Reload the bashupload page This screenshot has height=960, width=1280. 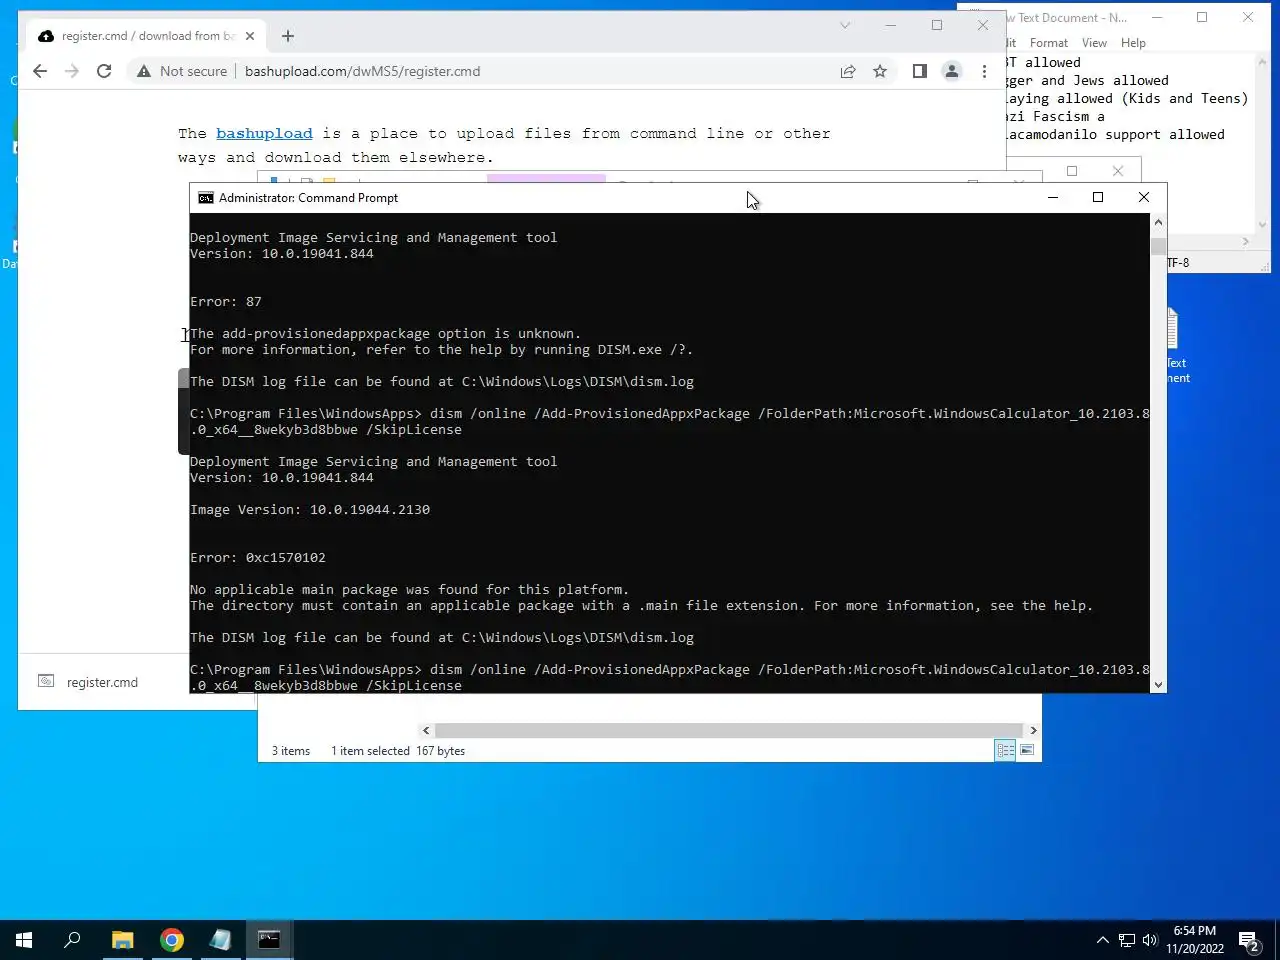(104, 71)
